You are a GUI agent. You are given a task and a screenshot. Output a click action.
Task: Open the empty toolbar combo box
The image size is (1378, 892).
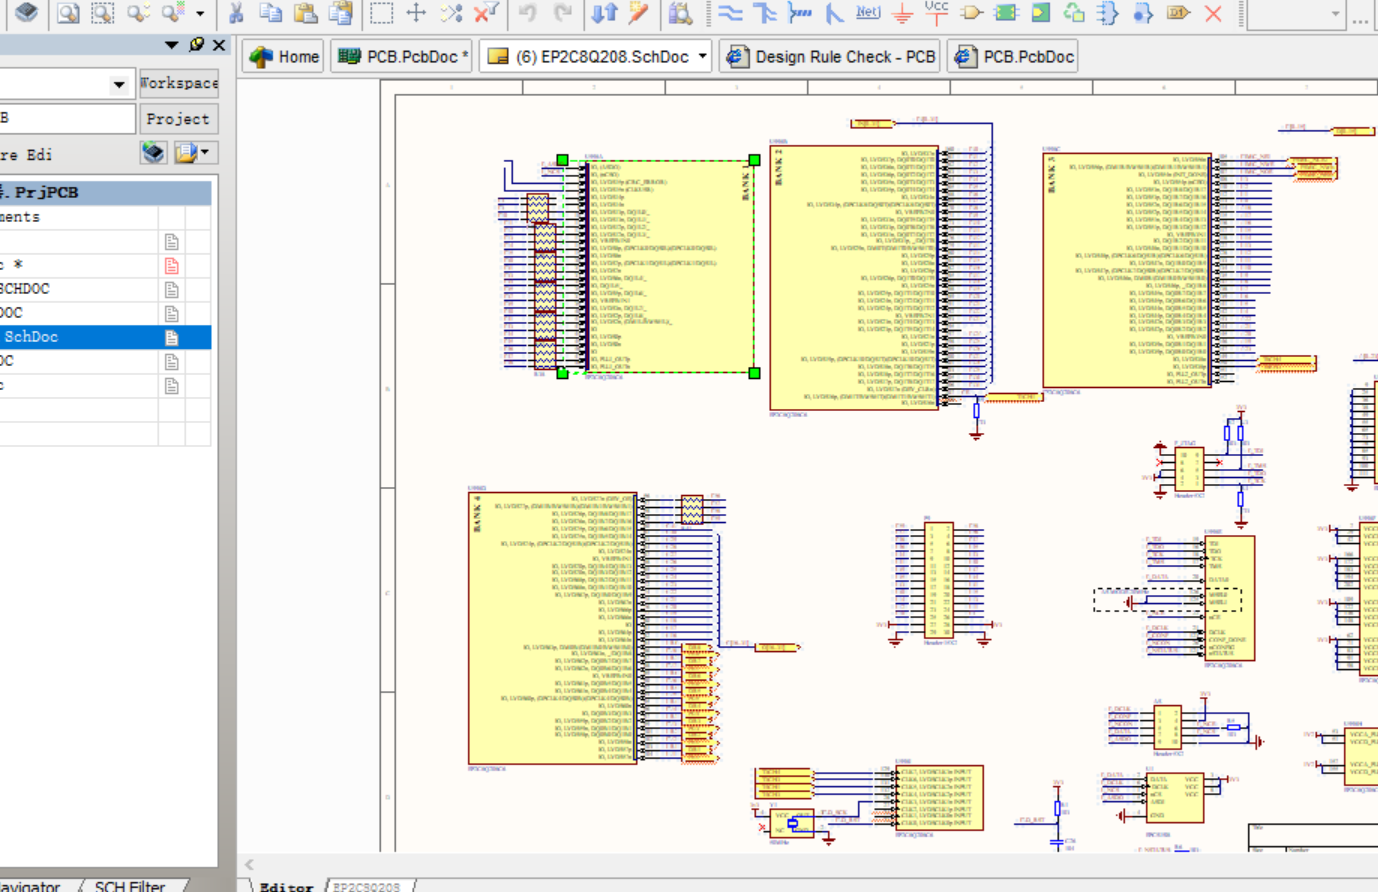[1297, 14]
